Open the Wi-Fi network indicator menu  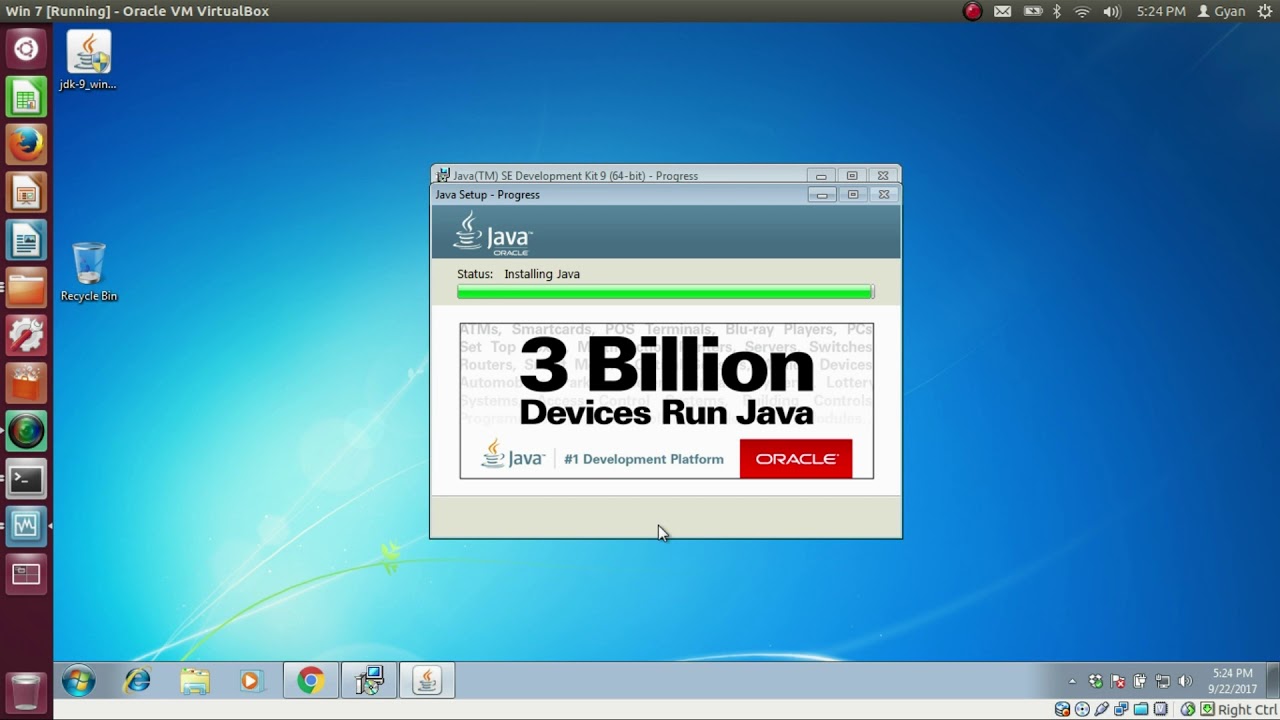[x=1082, y=11]
